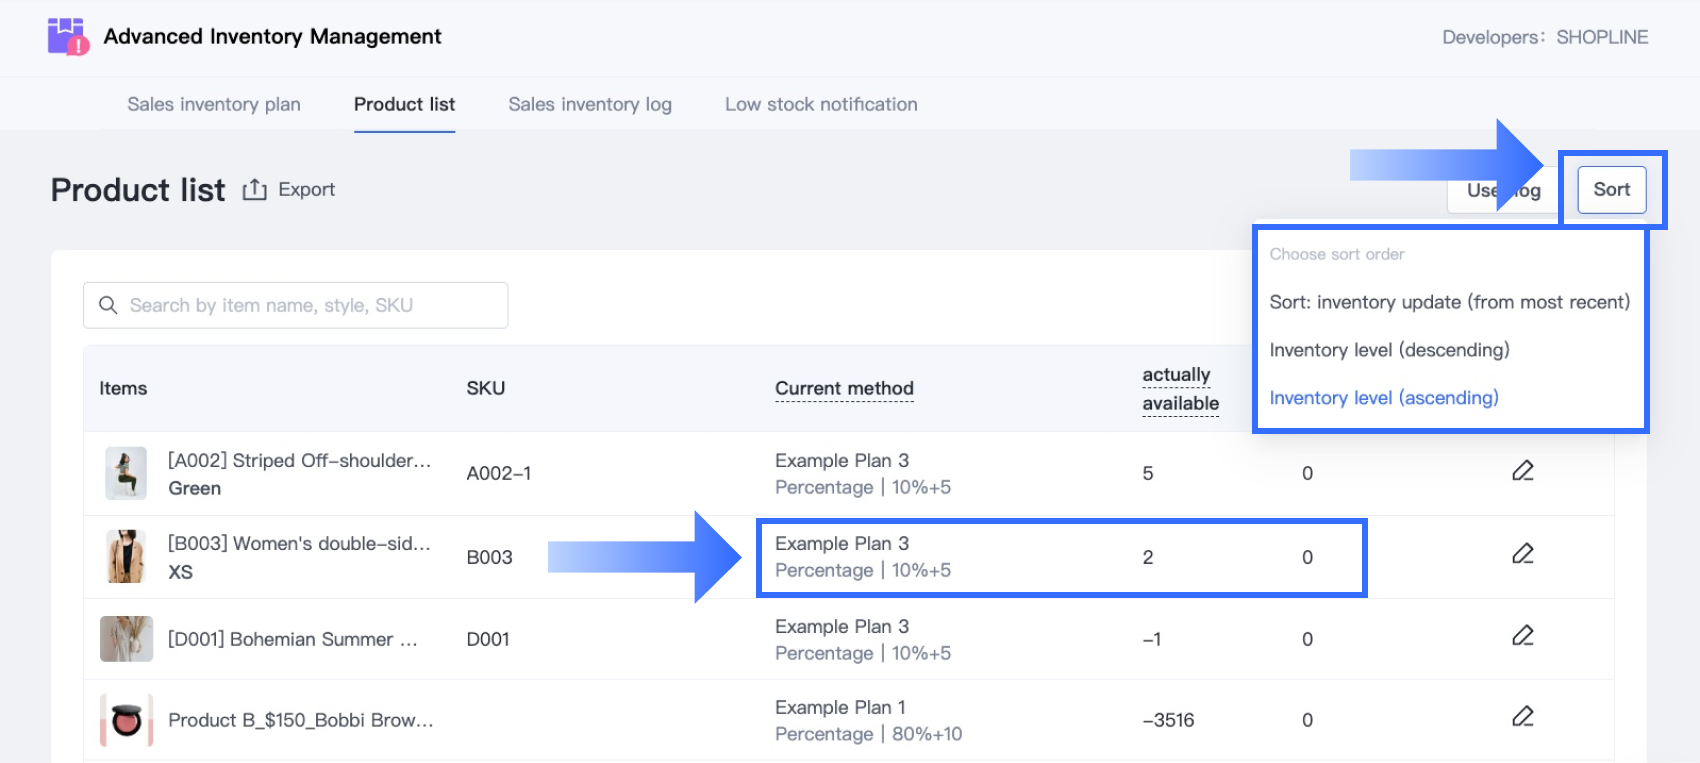Viewport: 1700px width, 763px height.
Task: Click the edit pencil for D001 row
Action: pyautogui.click(x=1522, y=636)
